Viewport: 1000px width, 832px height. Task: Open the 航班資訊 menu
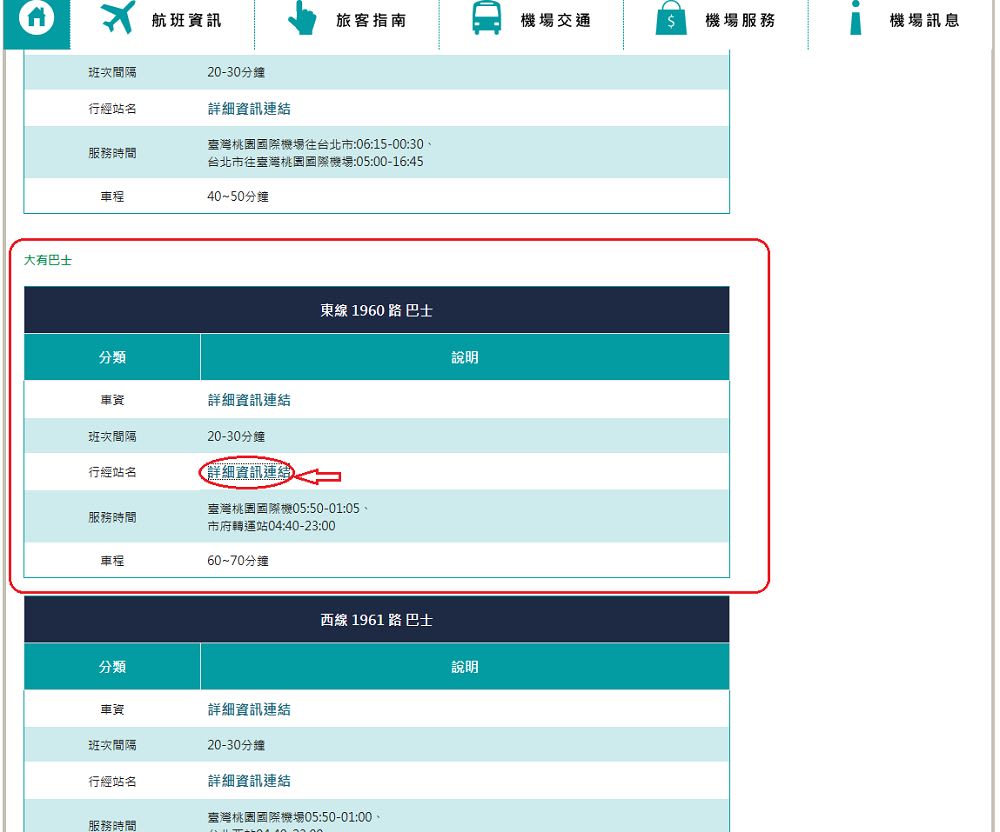[187, 20]
